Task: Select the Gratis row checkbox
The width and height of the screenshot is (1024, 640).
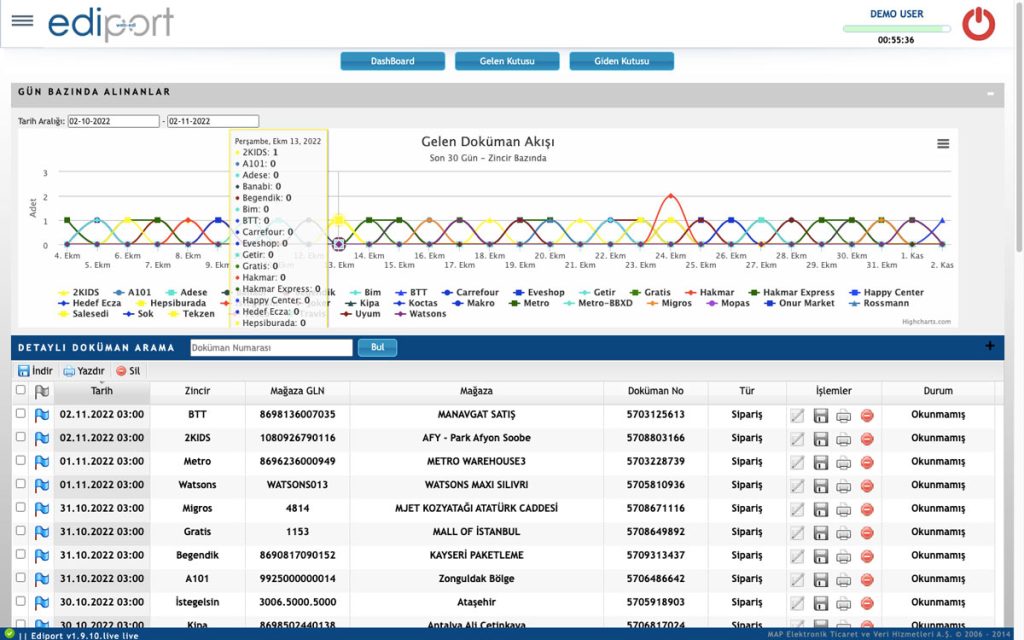Action: point(21,531)
